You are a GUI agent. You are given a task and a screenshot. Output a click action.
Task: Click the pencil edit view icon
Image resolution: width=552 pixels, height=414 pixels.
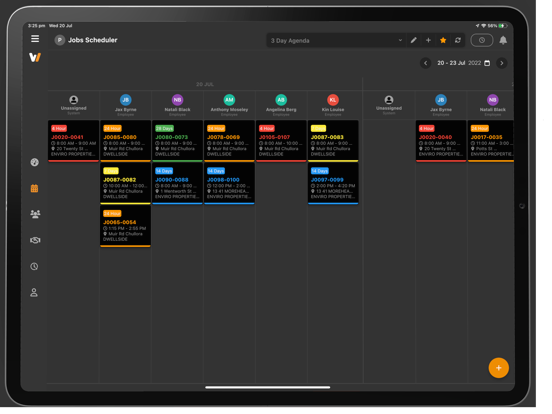[414, 40]
